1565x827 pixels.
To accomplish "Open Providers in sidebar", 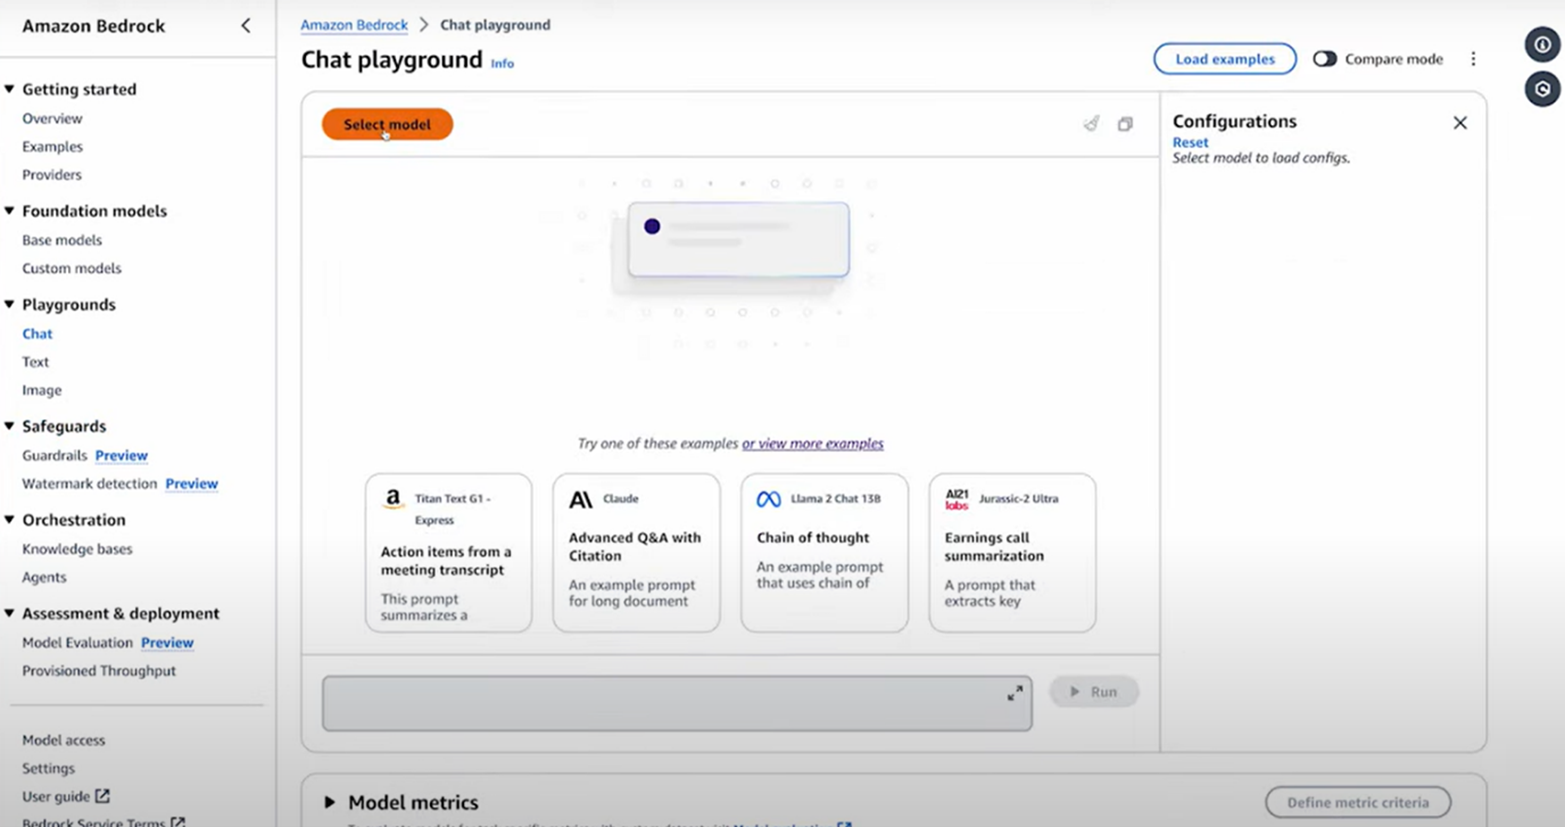I will (52, 174).
